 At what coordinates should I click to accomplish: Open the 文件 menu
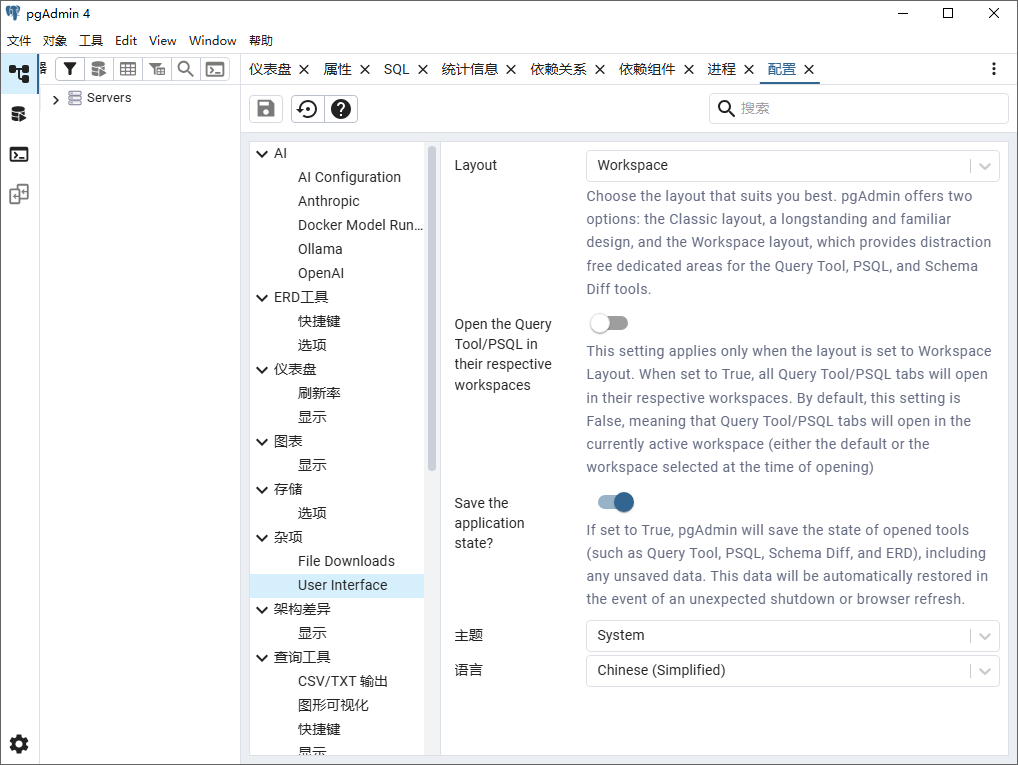[19, 41]
